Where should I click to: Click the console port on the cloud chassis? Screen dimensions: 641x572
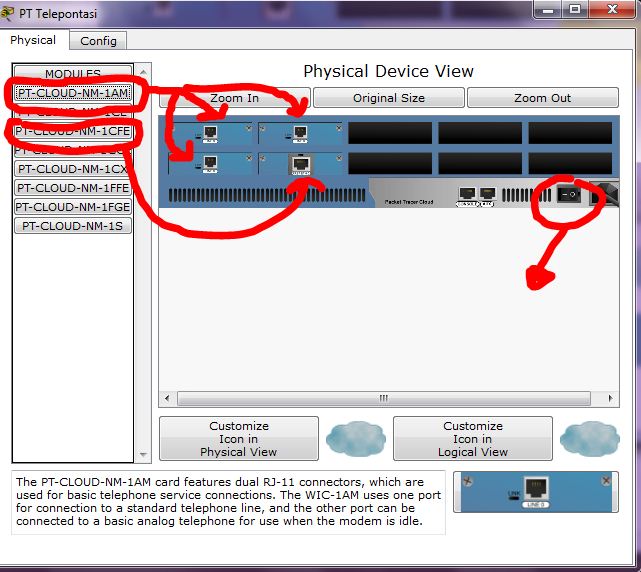click(x=467, y=194)
